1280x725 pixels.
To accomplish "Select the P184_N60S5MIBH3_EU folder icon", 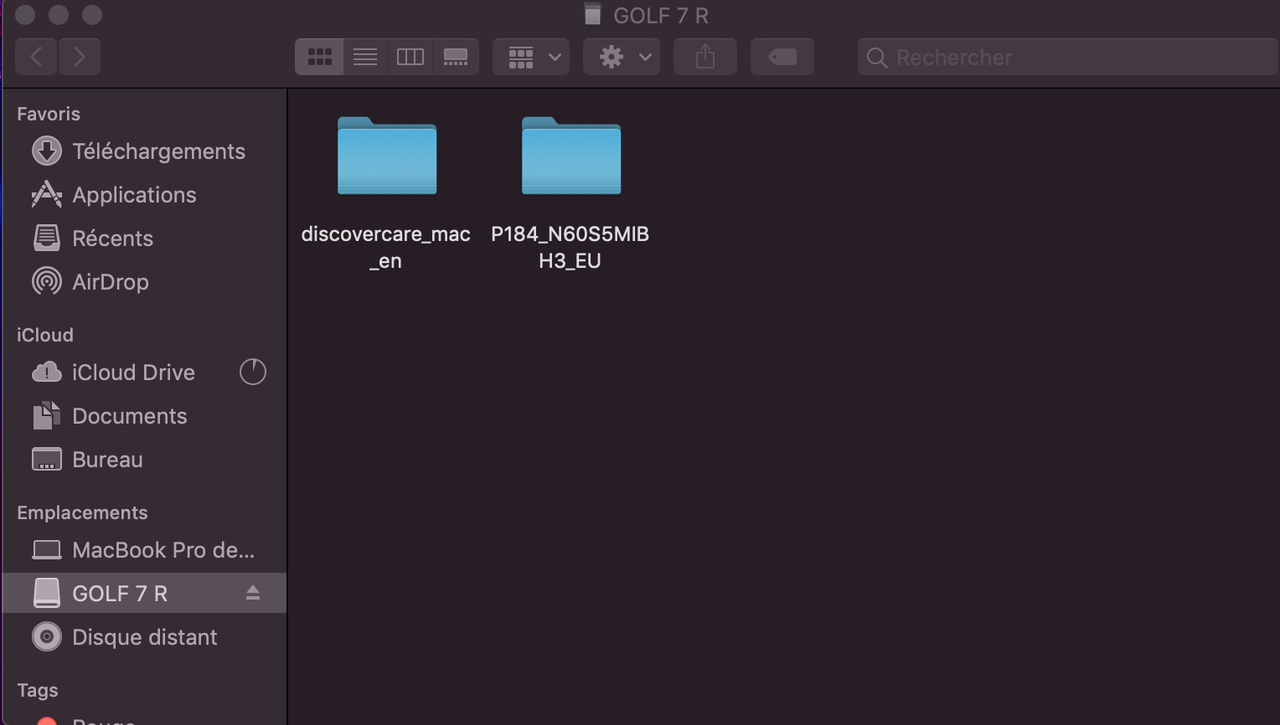I will click(571, 155).
